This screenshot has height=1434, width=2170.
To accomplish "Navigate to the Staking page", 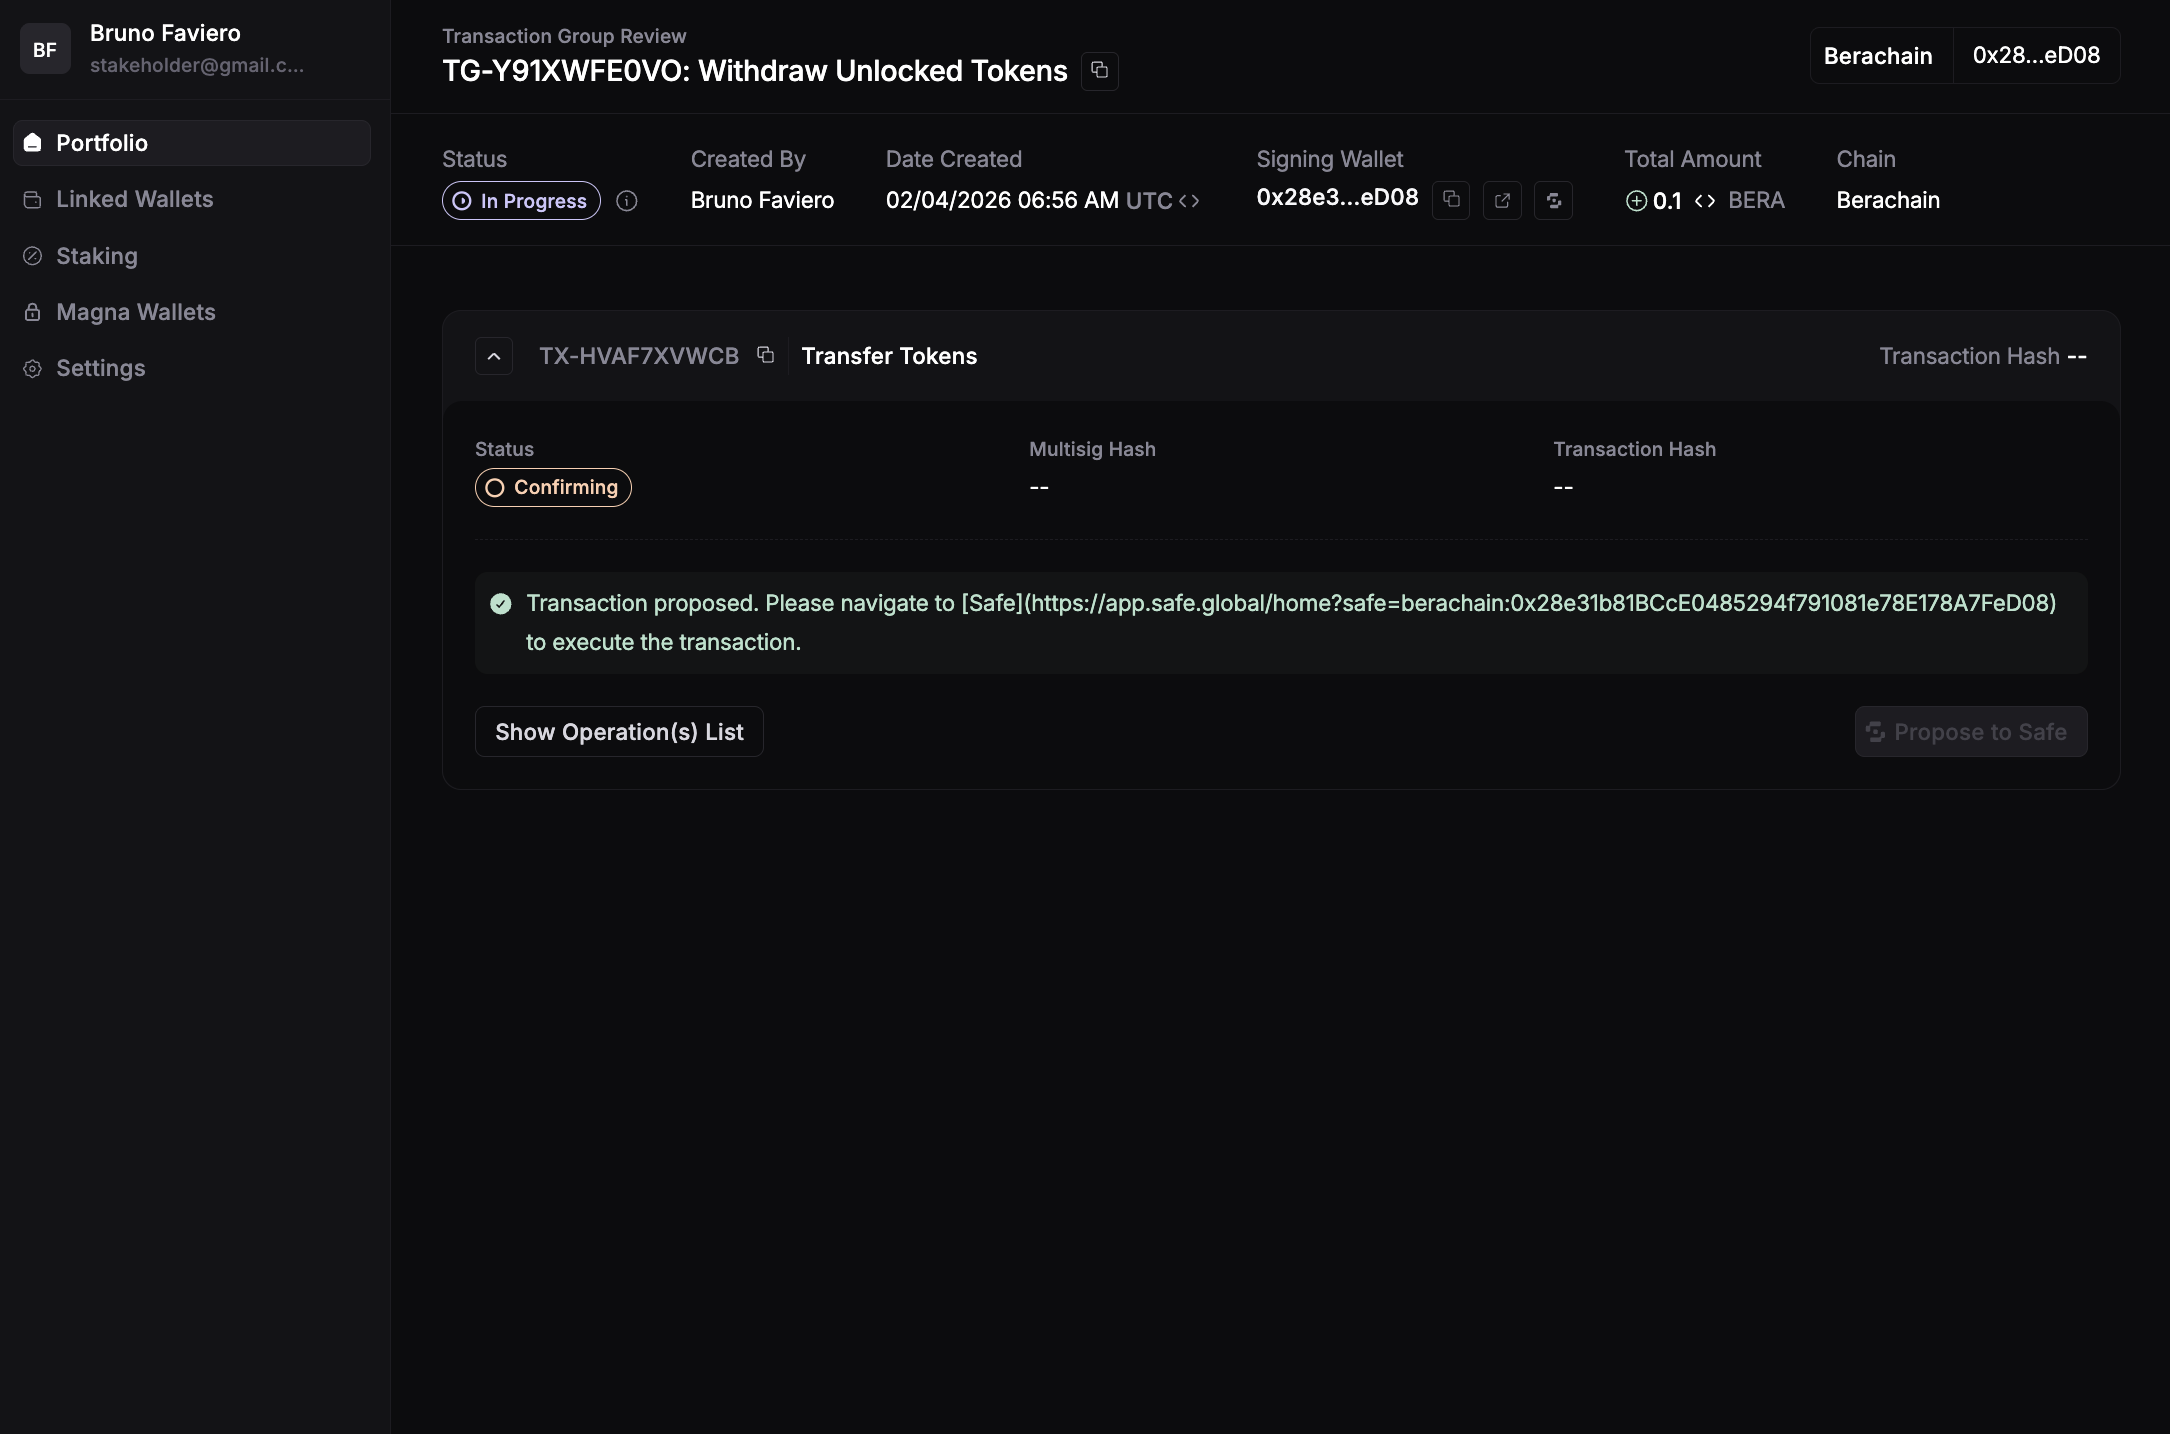I will coord(96,256).
